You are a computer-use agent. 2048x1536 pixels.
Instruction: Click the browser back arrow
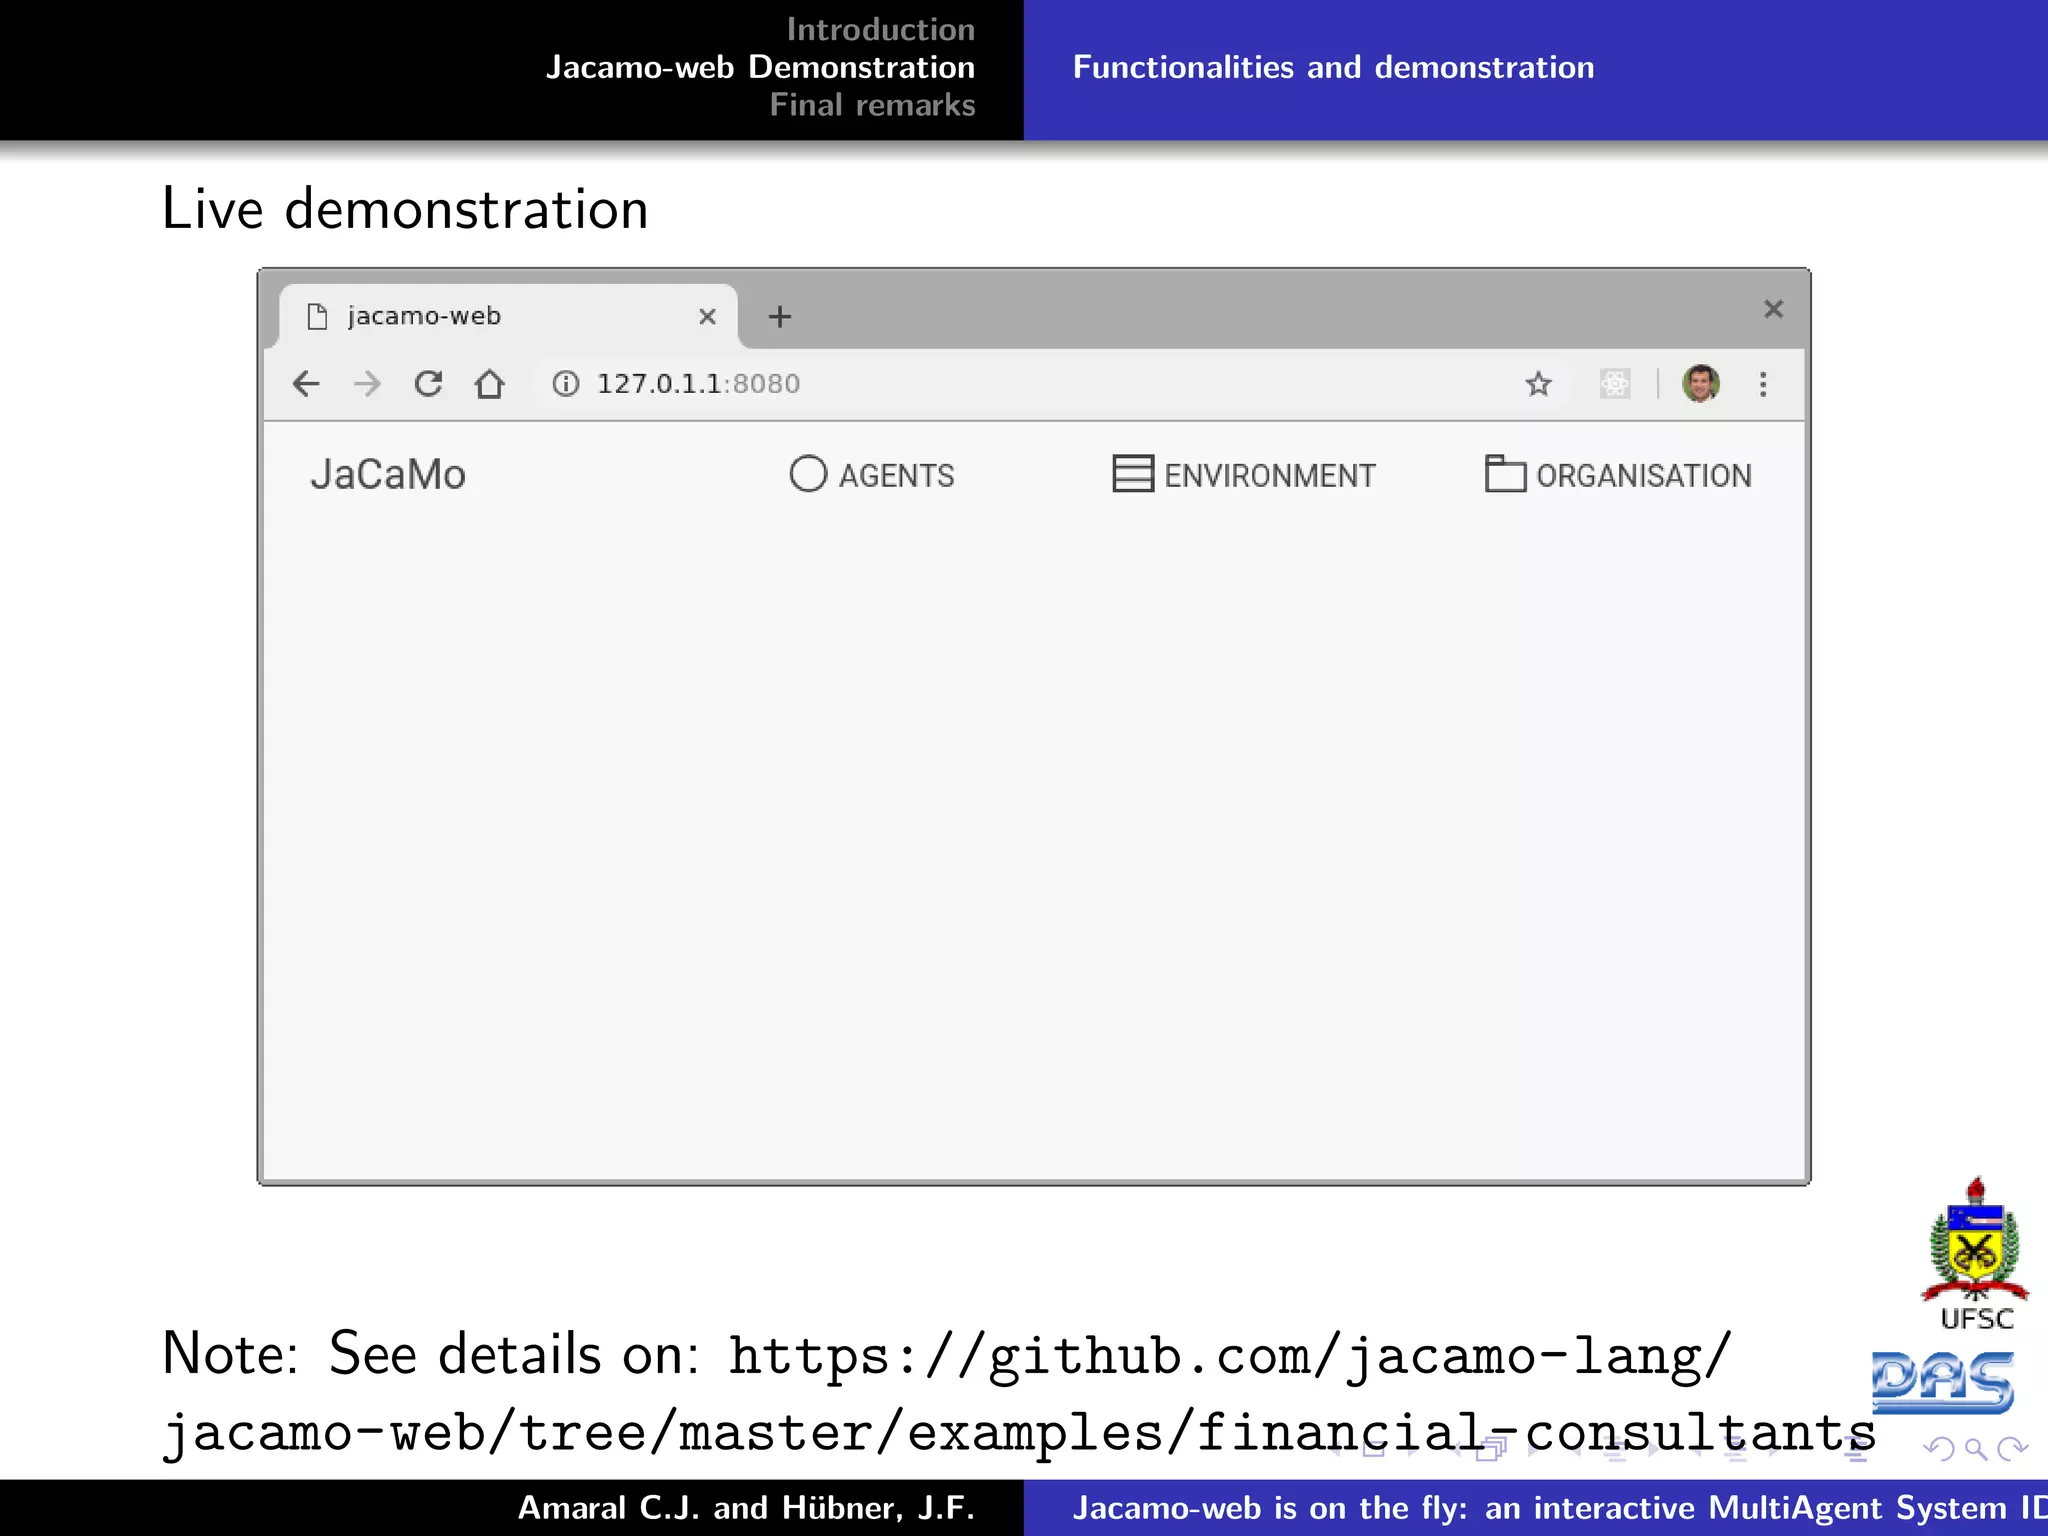point(306,384)
